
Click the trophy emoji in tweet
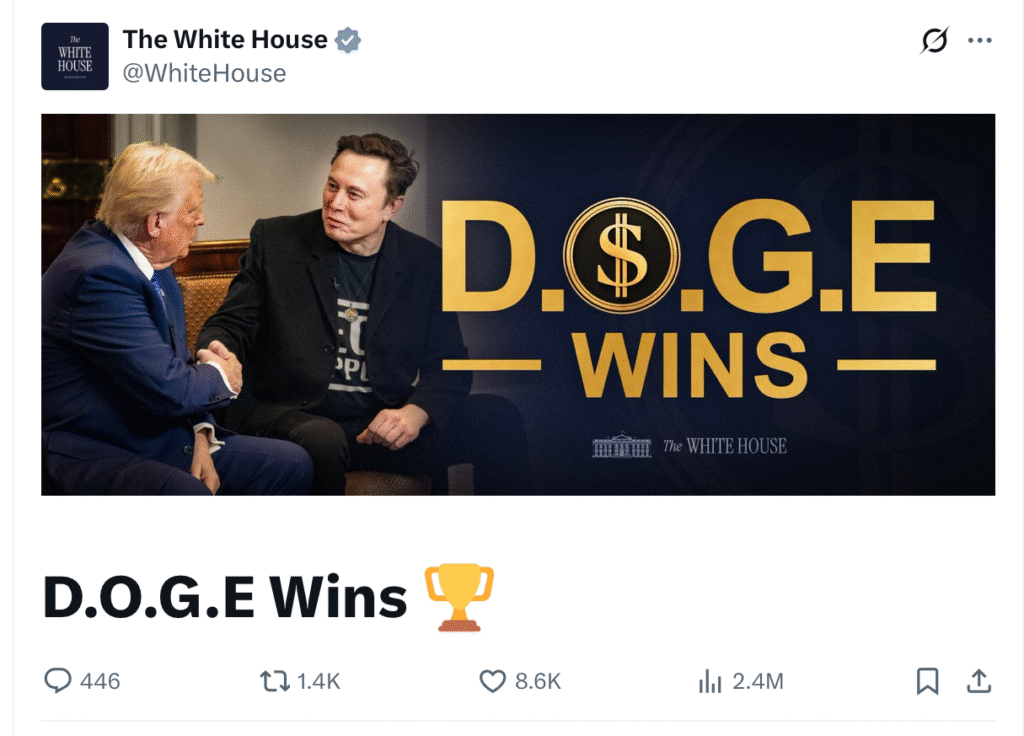coord(459,597)
